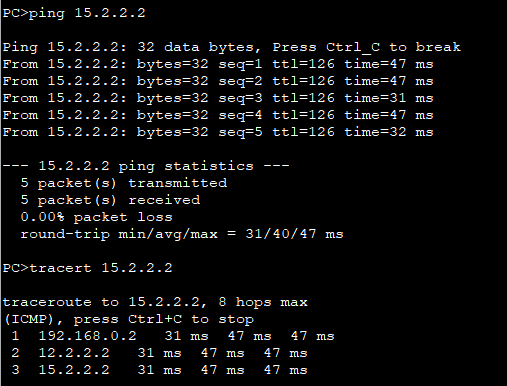The image size is (507, 386).
Task: Click the seq=1 ping reply line
Action: pyautogui.click(x=218, y=64)
